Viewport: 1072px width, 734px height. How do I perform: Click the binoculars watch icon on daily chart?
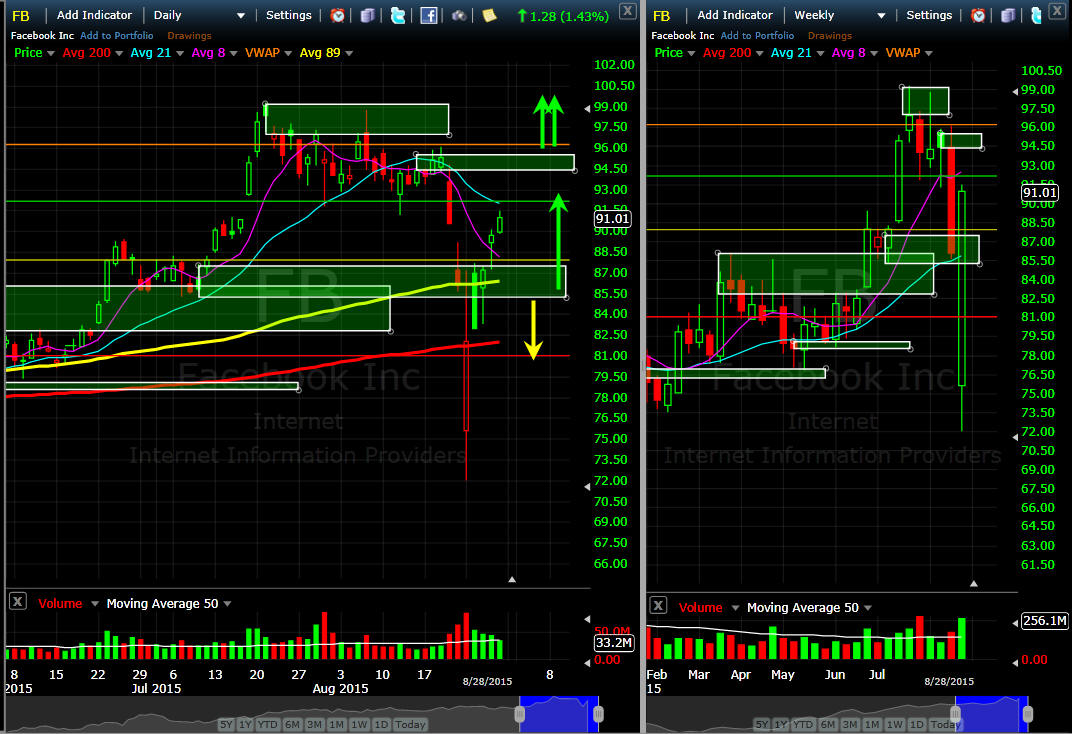coord(459,15)
